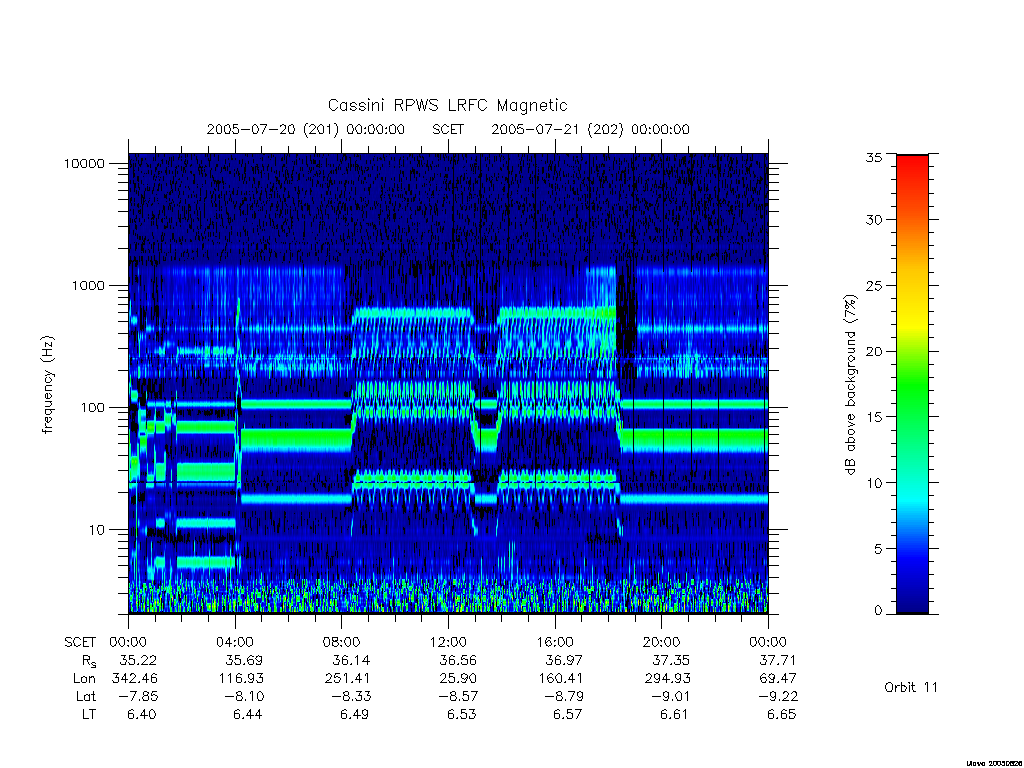Image resolution: width=1024 pixels, height=768 pixels.
Task: Click the 20:00 time tick label
Action: tap(661, 642)
